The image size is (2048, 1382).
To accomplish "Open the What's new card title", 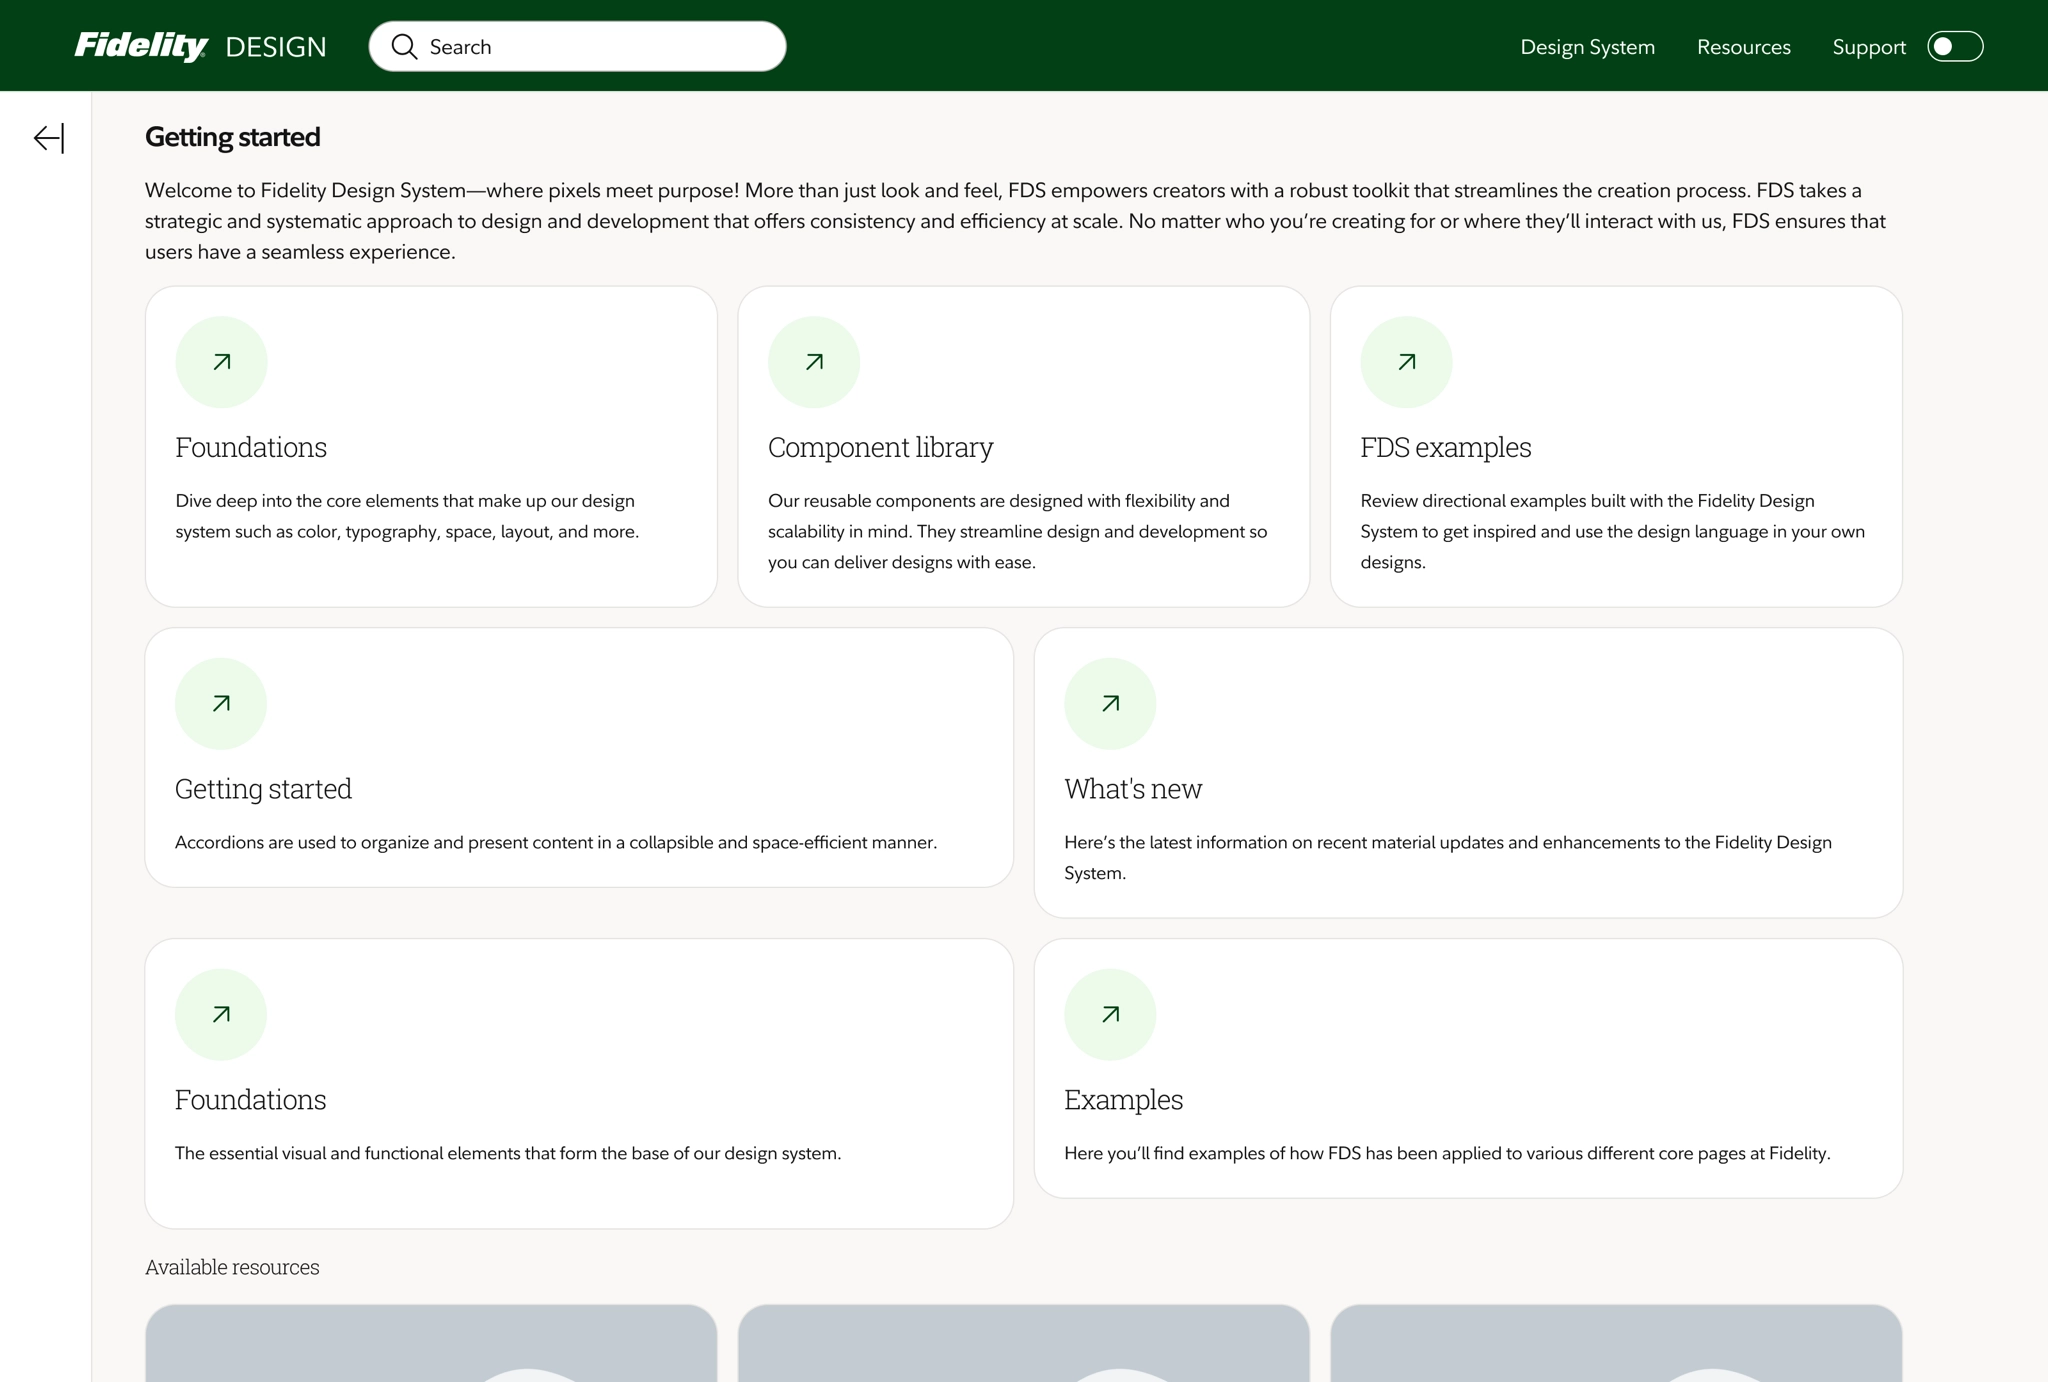I will click(1132, 789).
